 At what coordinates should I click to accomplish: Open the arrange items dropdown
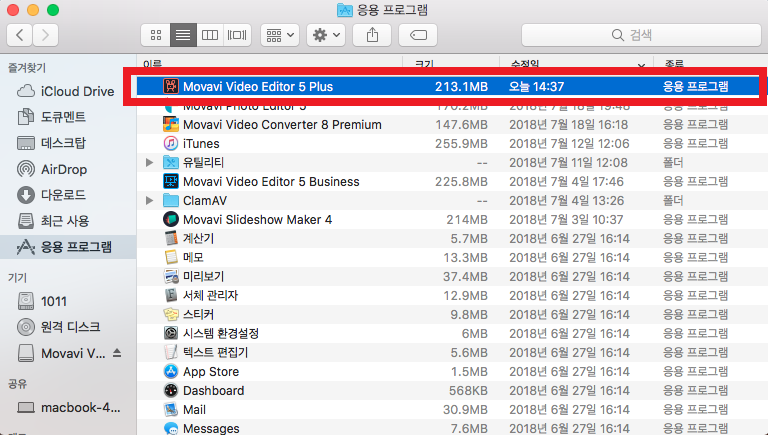[280, 35]
